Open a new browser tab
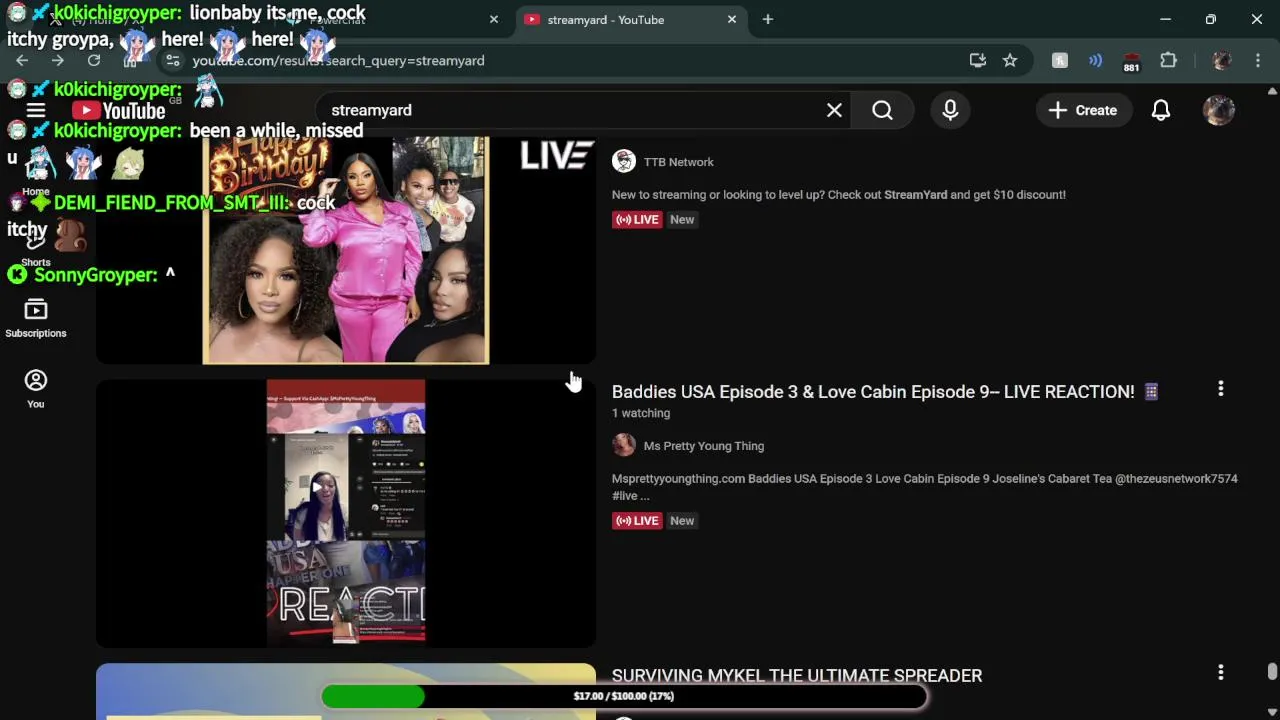 click(x=767, y=19)
